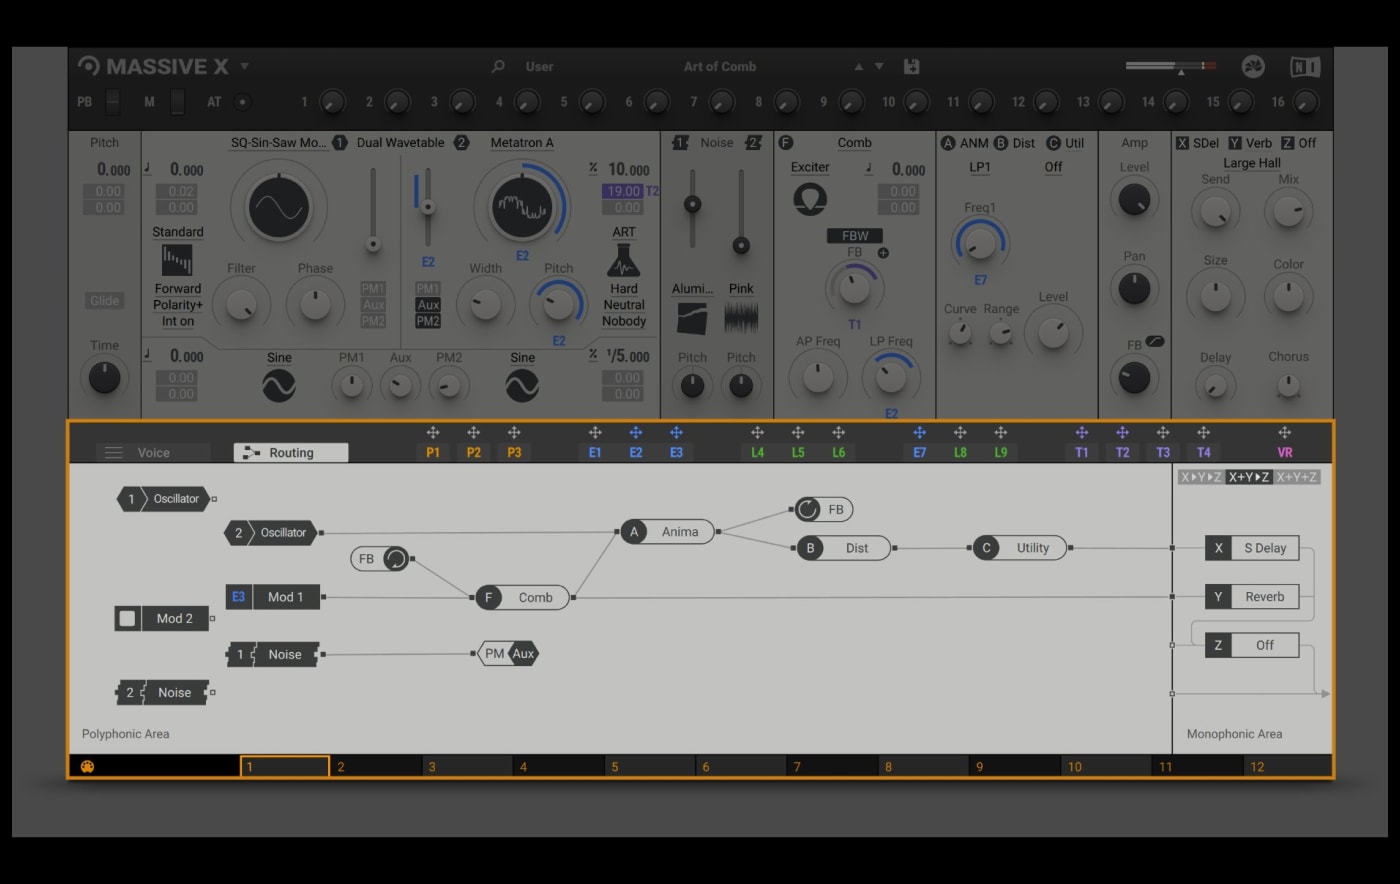Click the move handle above P1

433,433
